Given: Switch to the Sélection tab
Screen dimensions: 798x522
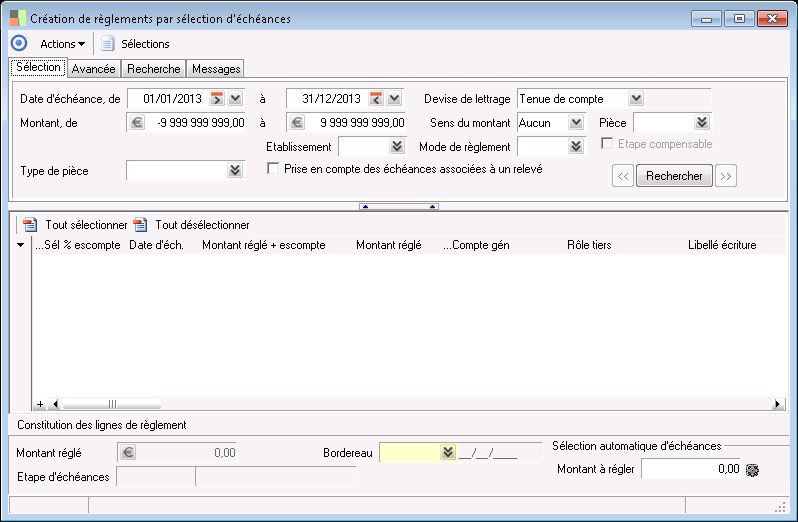Looking at the screenshot, I should coord(38,67).
